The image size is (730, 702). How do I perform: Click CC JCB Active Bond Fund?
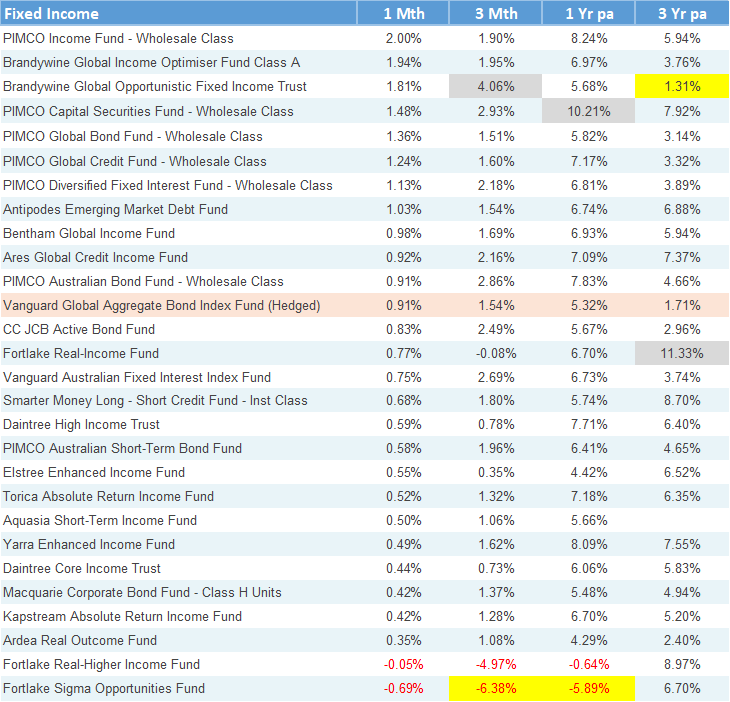79,330
